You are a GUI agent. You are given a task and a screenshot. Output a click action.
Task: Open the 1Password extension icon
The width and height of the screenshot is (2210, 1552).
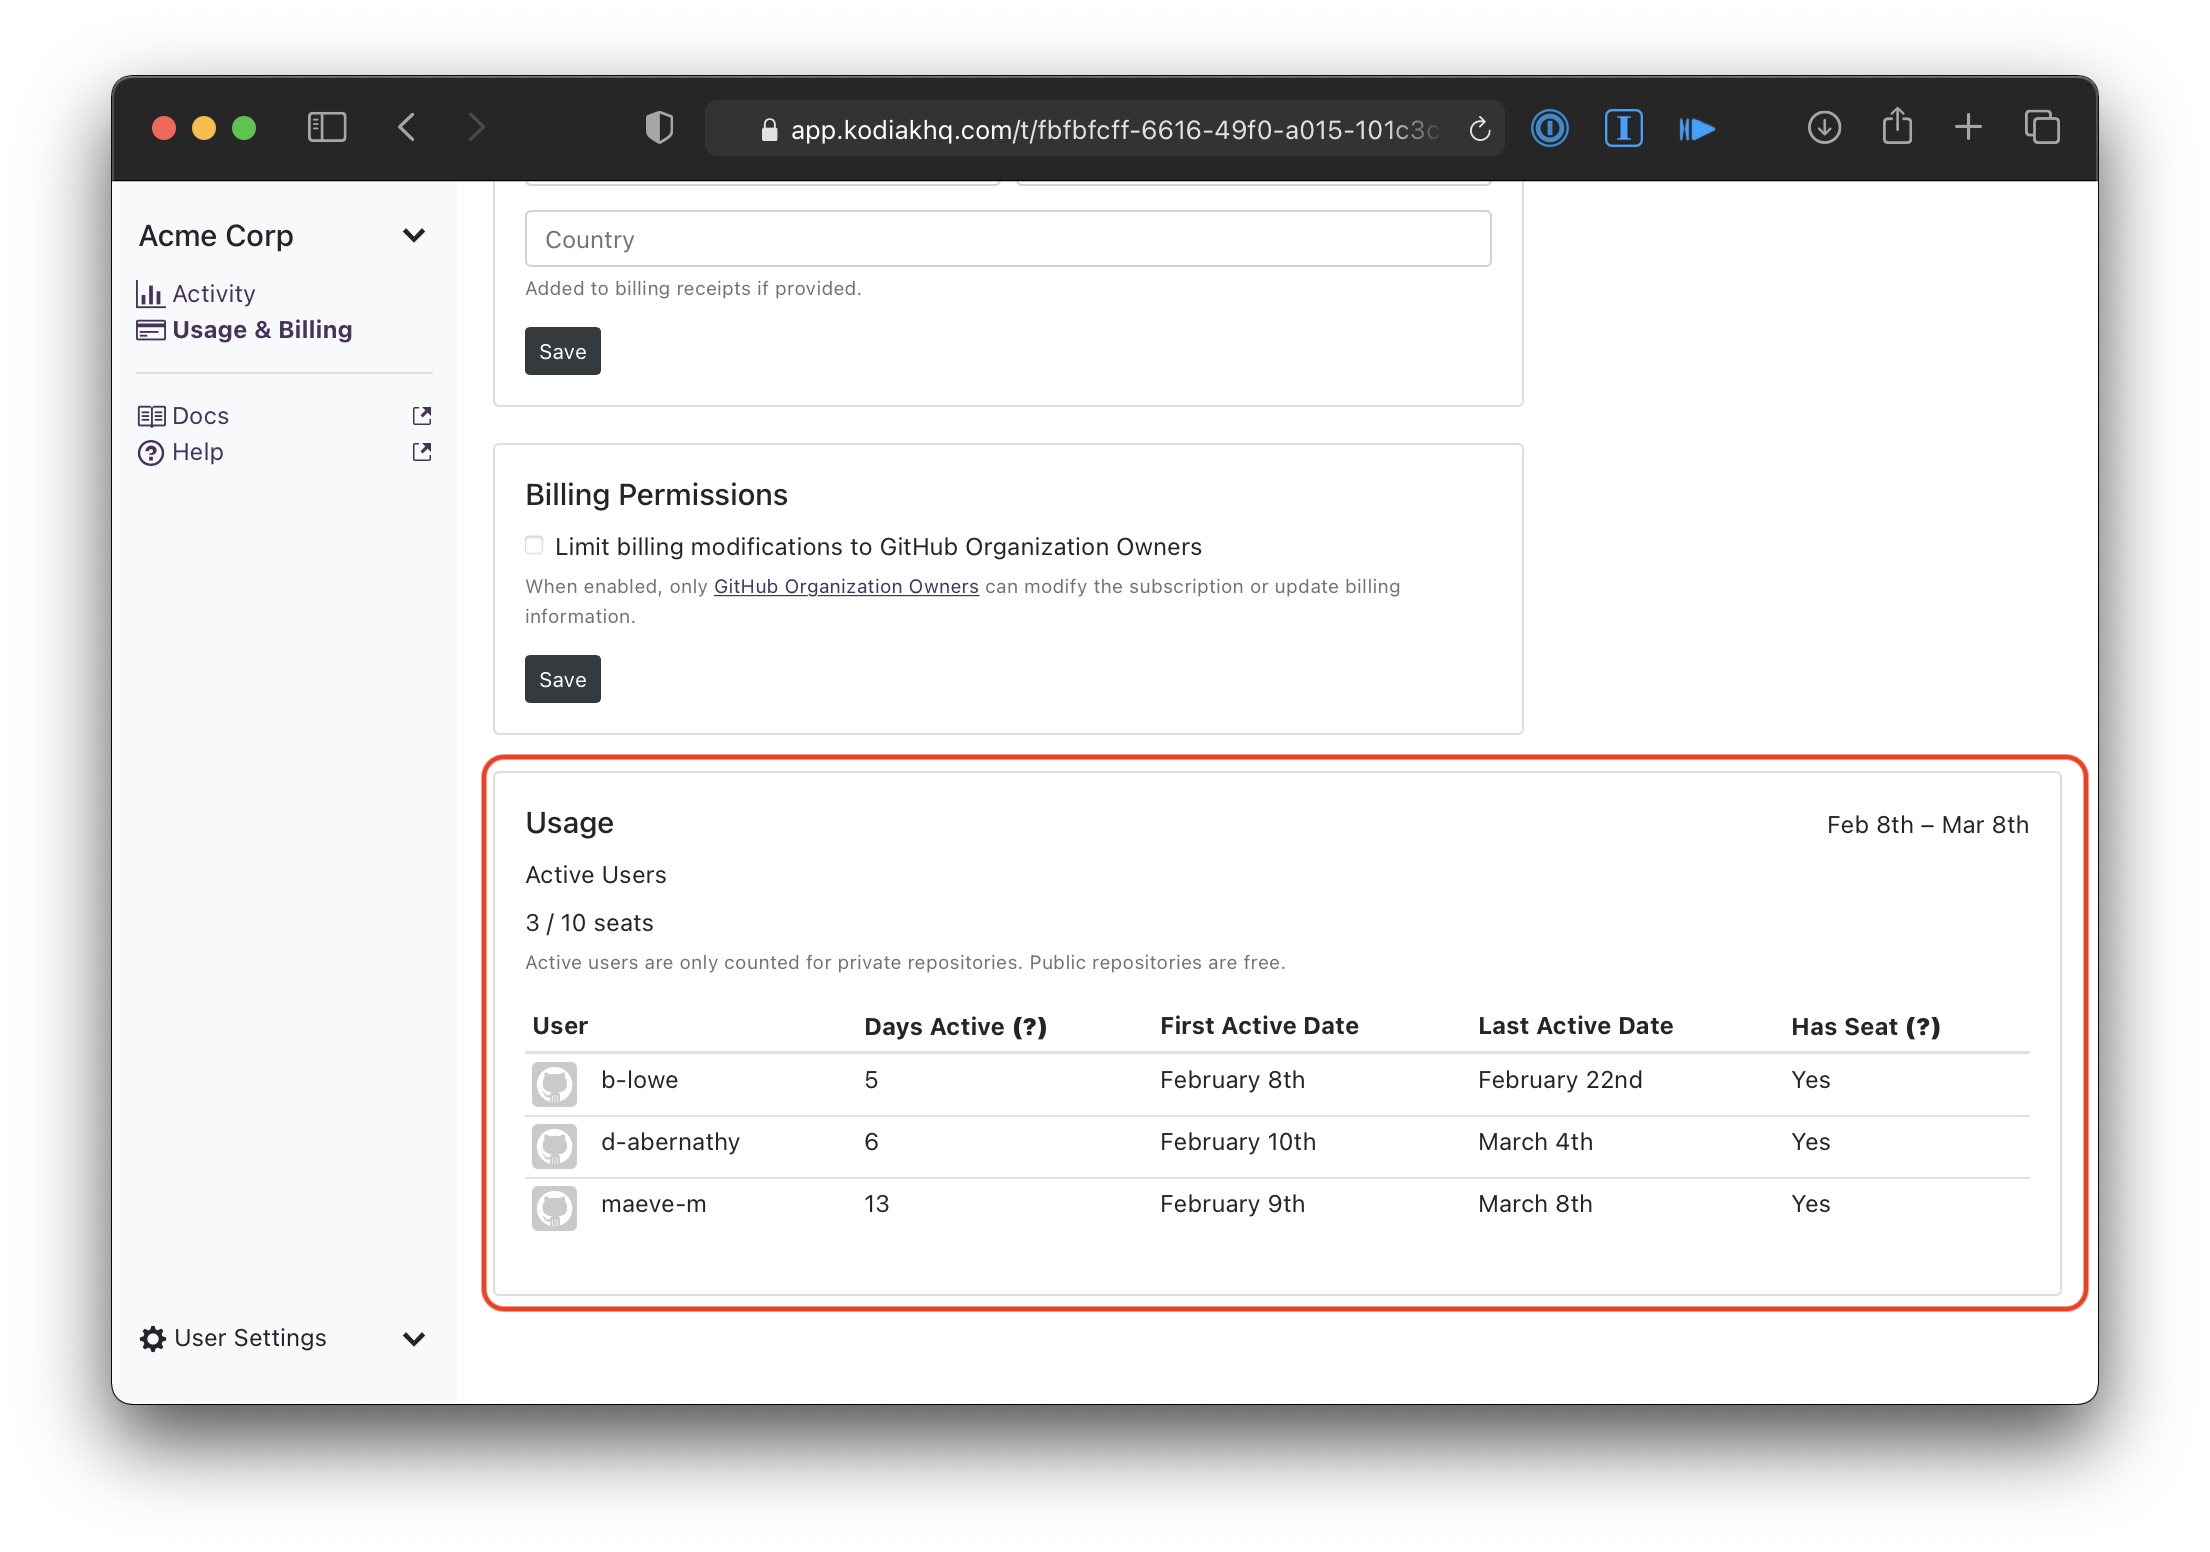[1549, 128]
